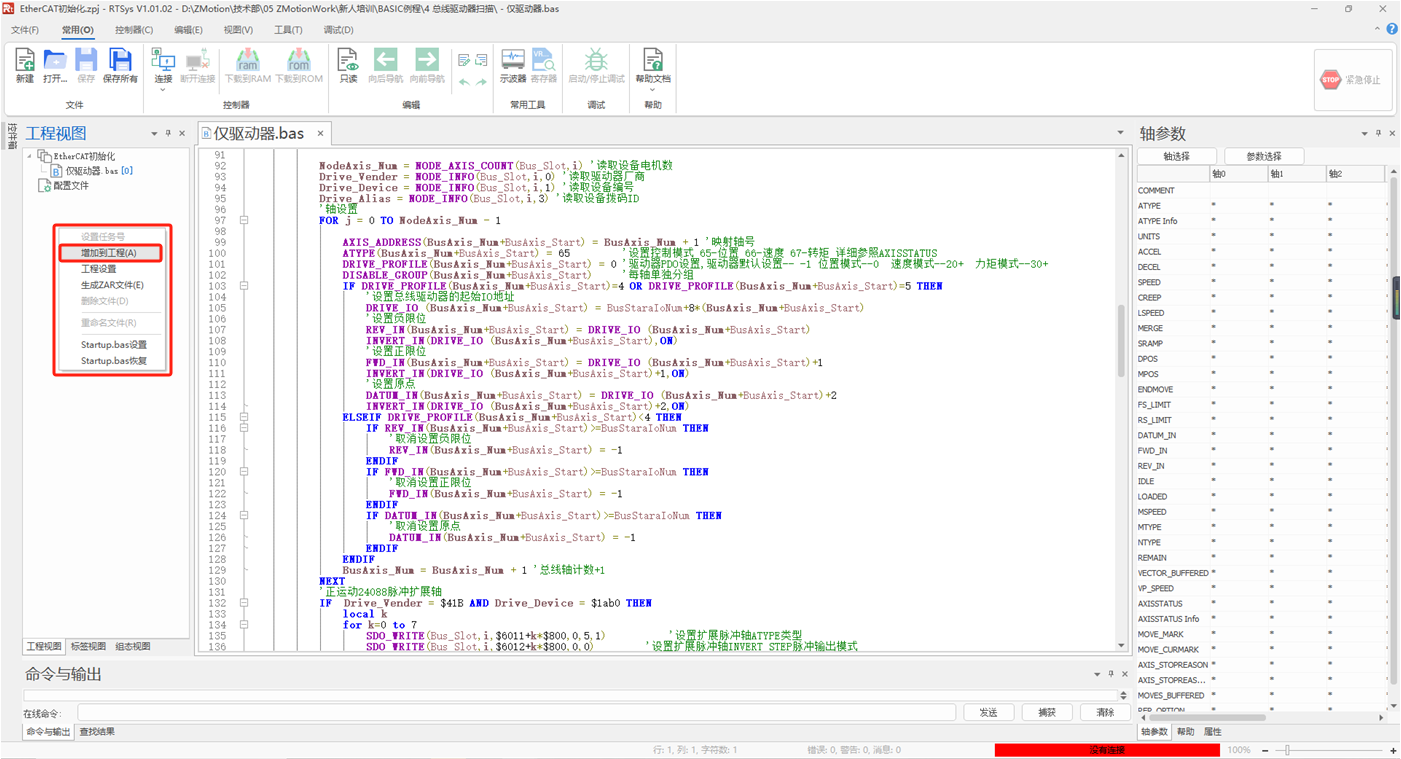
Task: Click the redo arrow in 编辑 group
Action: click(x=481, y=82)
